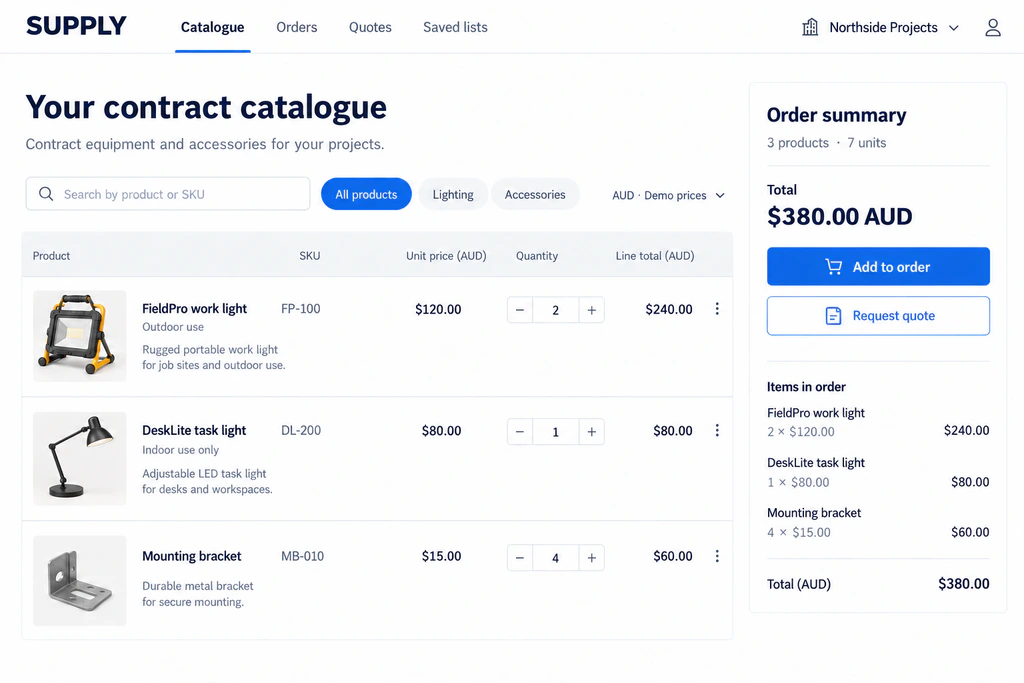Click the 2 × $120.00 summary line
Screen dimensions: 1024x683
click(x=801, y=432)
